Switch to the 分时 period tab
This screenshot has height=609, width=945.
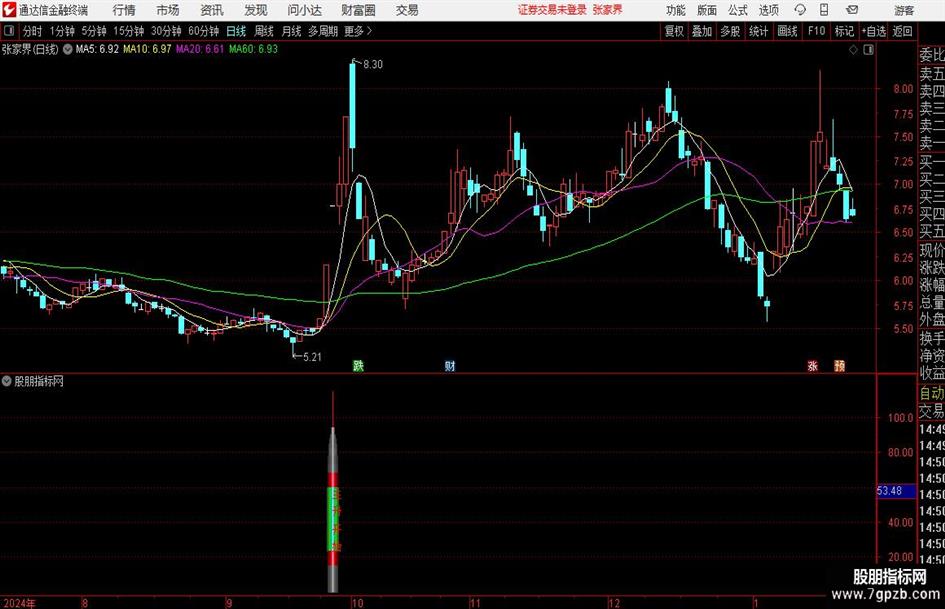tap(32, 31)
